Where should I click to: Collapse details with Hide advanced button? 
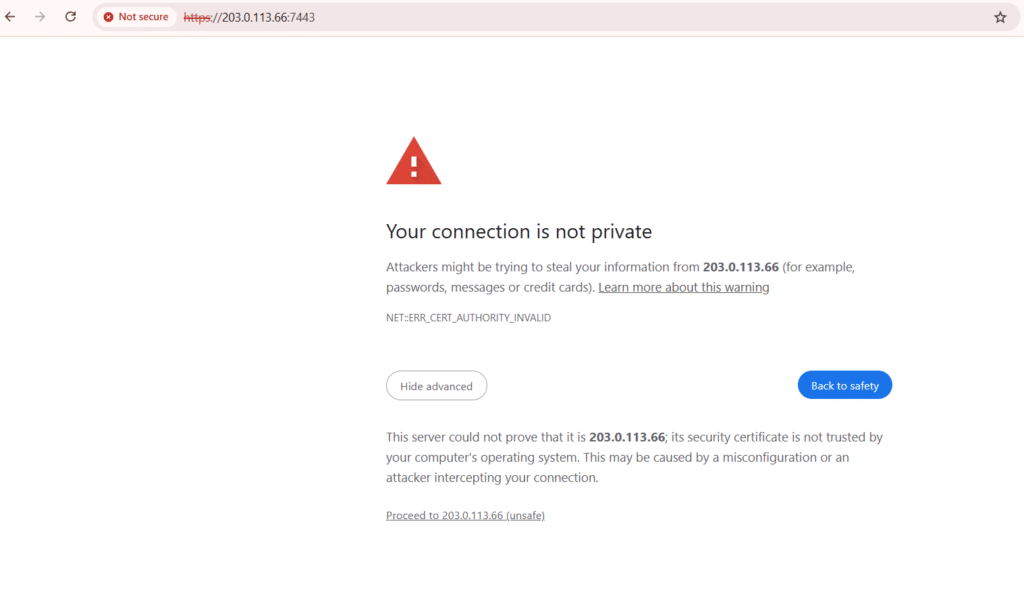(436, 386)
